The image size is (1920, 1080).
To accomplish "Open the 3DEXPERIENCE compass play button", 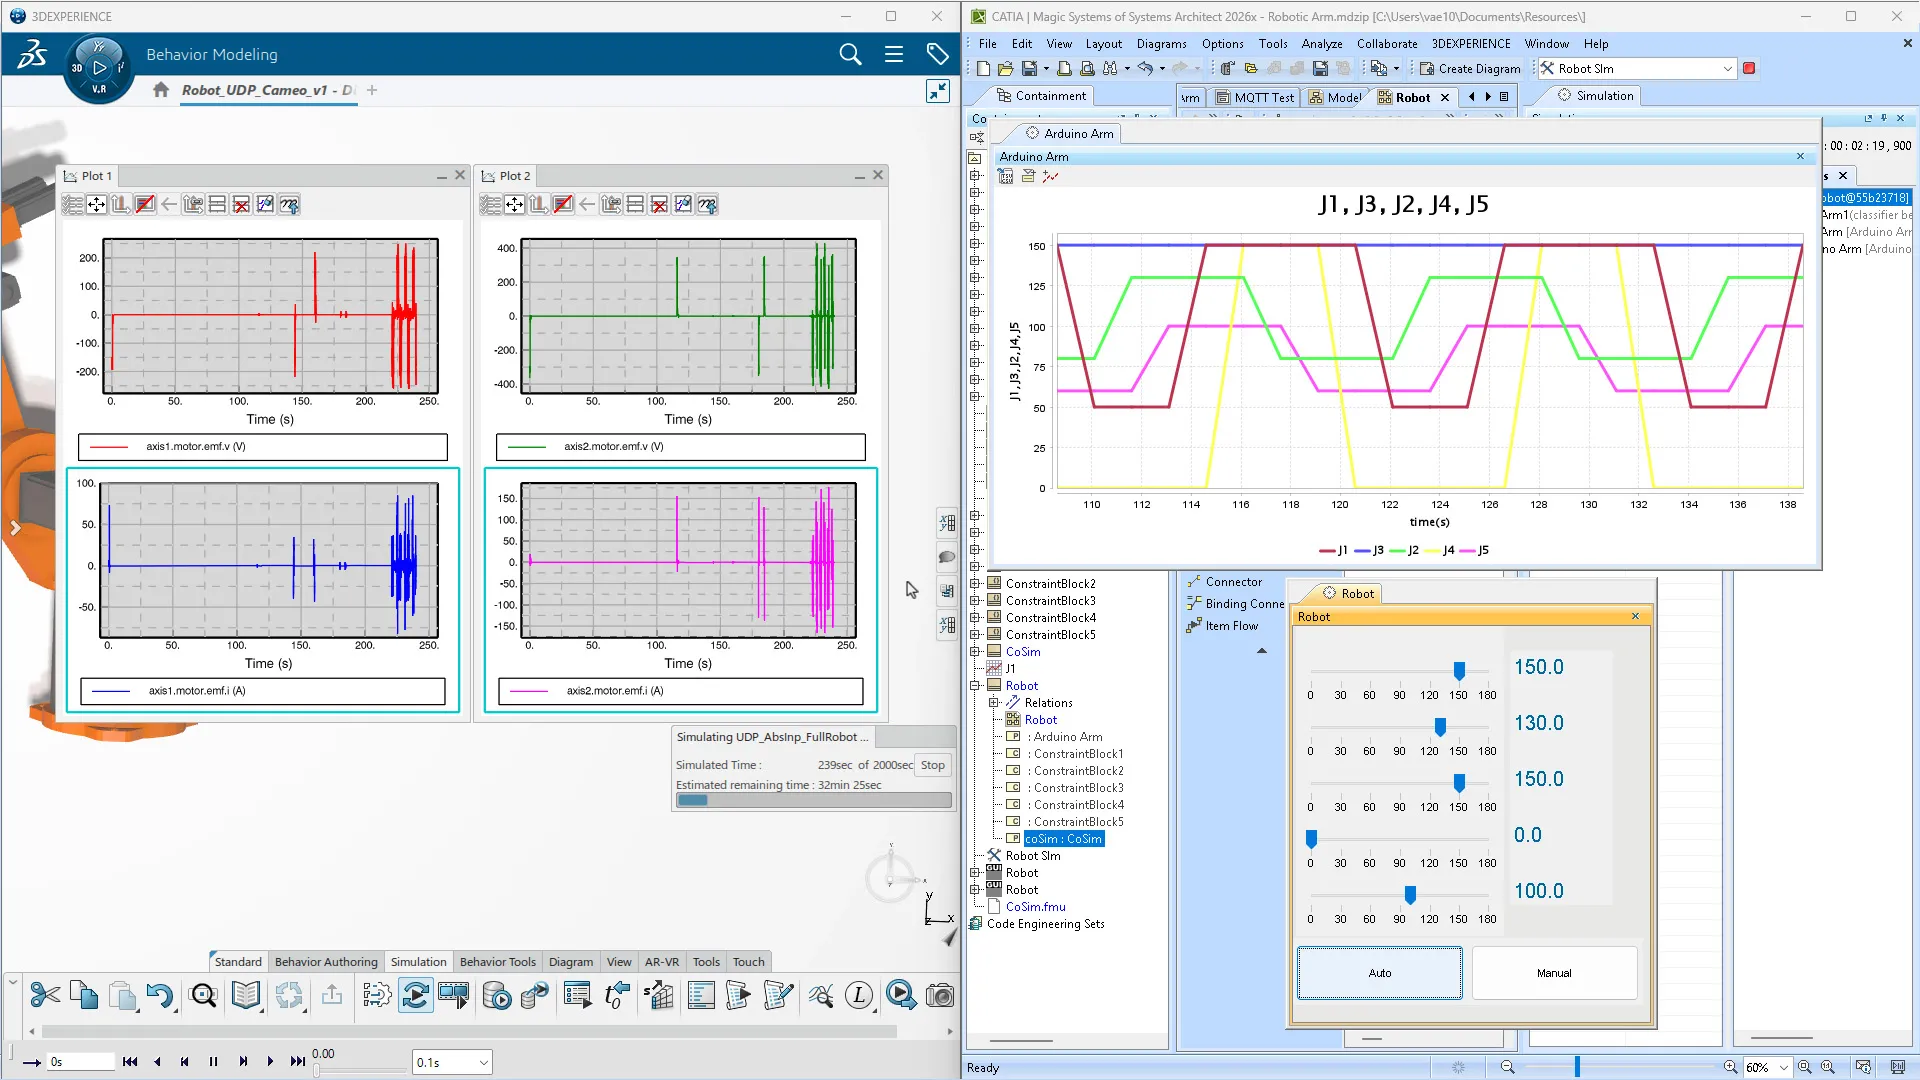I will (x=99, y=68).
